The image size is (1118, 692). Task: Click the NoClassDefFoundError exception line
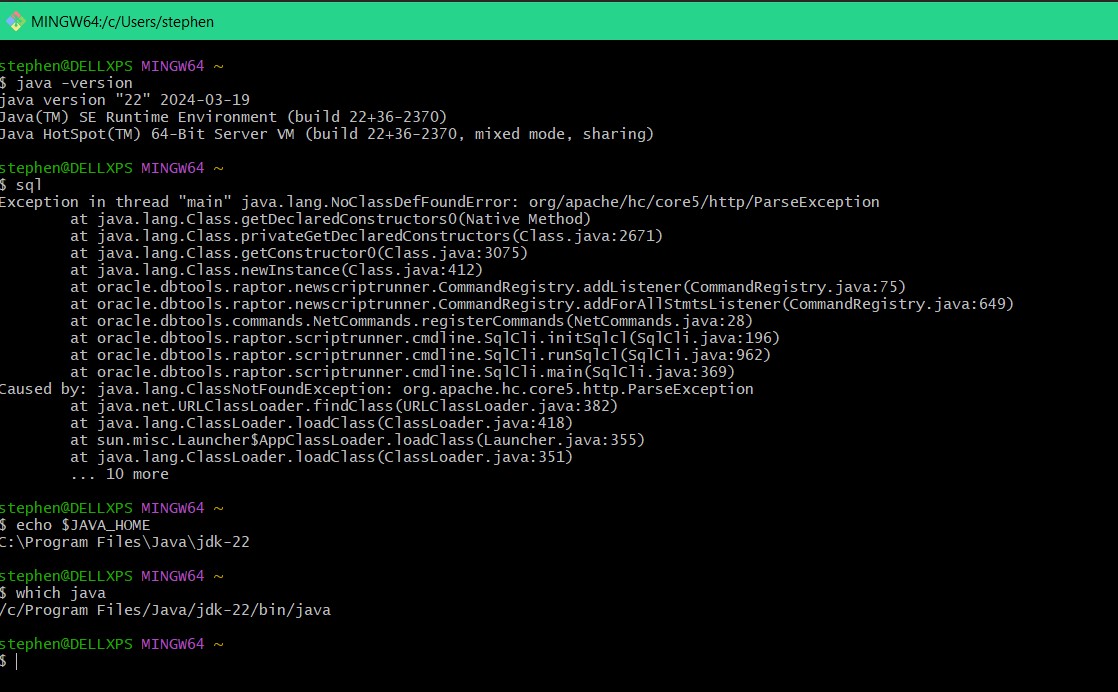pos(439,202)
